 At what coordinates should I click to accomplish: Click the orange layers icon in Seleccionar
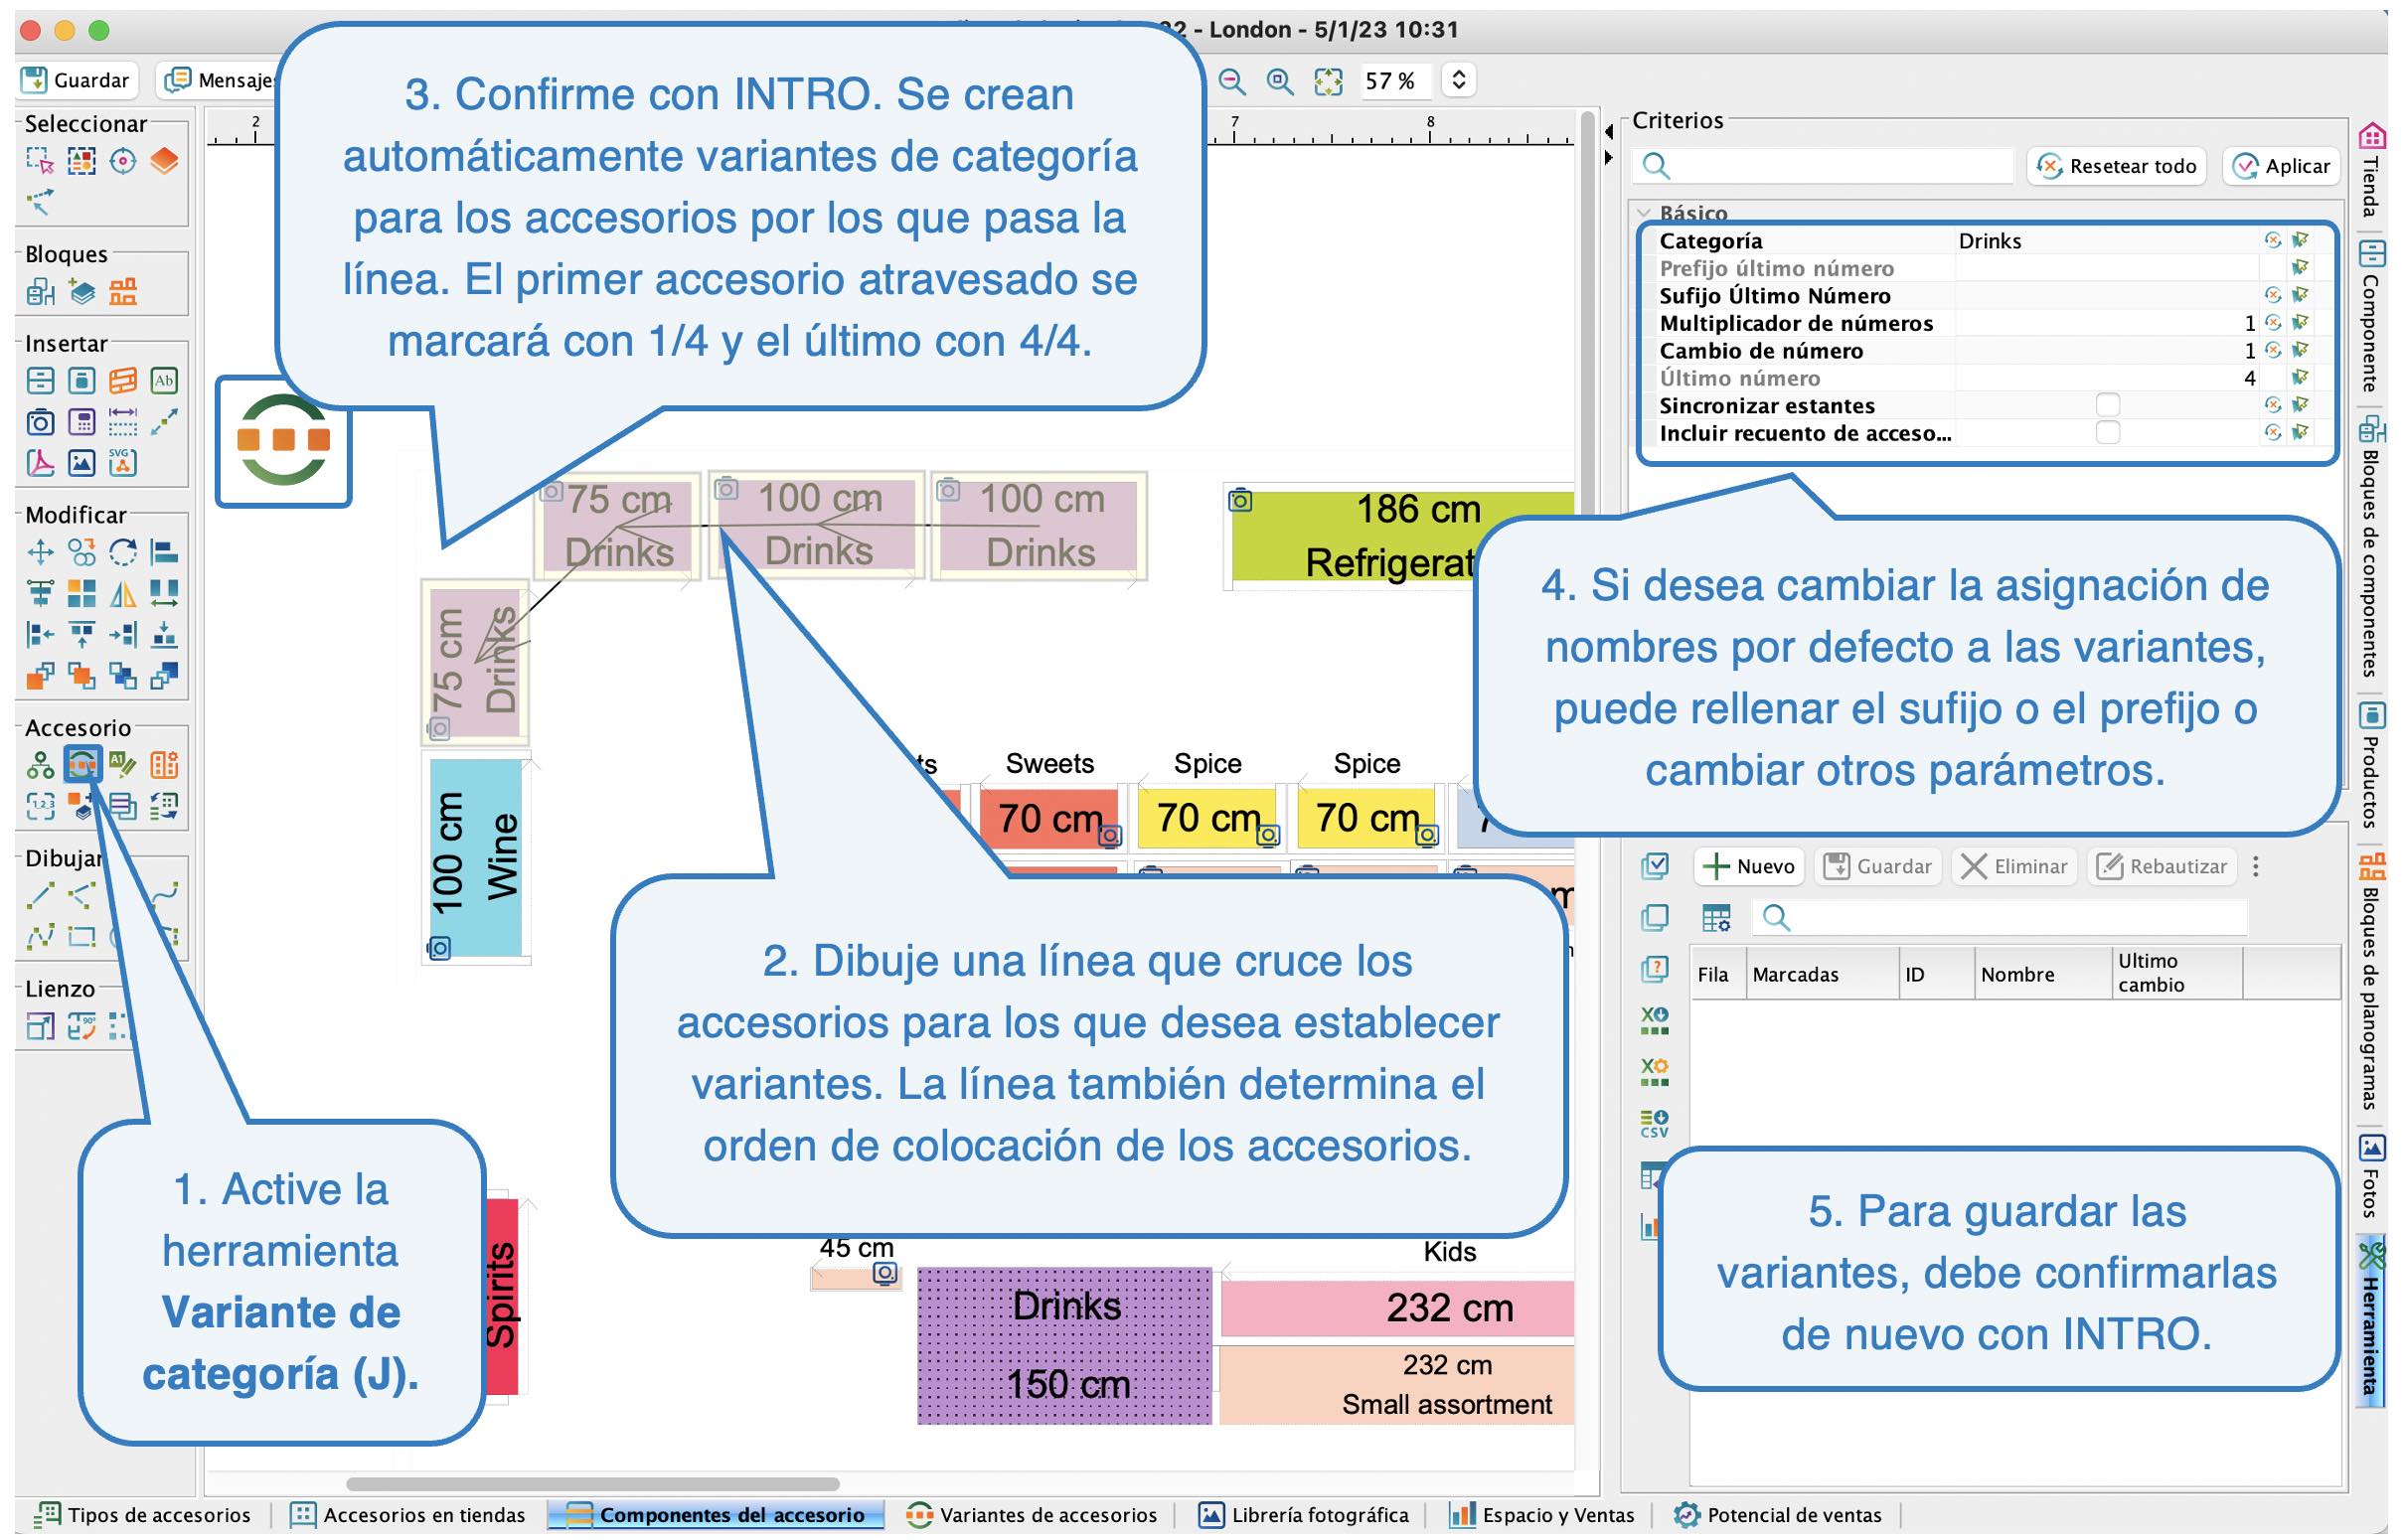coord(165,161)
